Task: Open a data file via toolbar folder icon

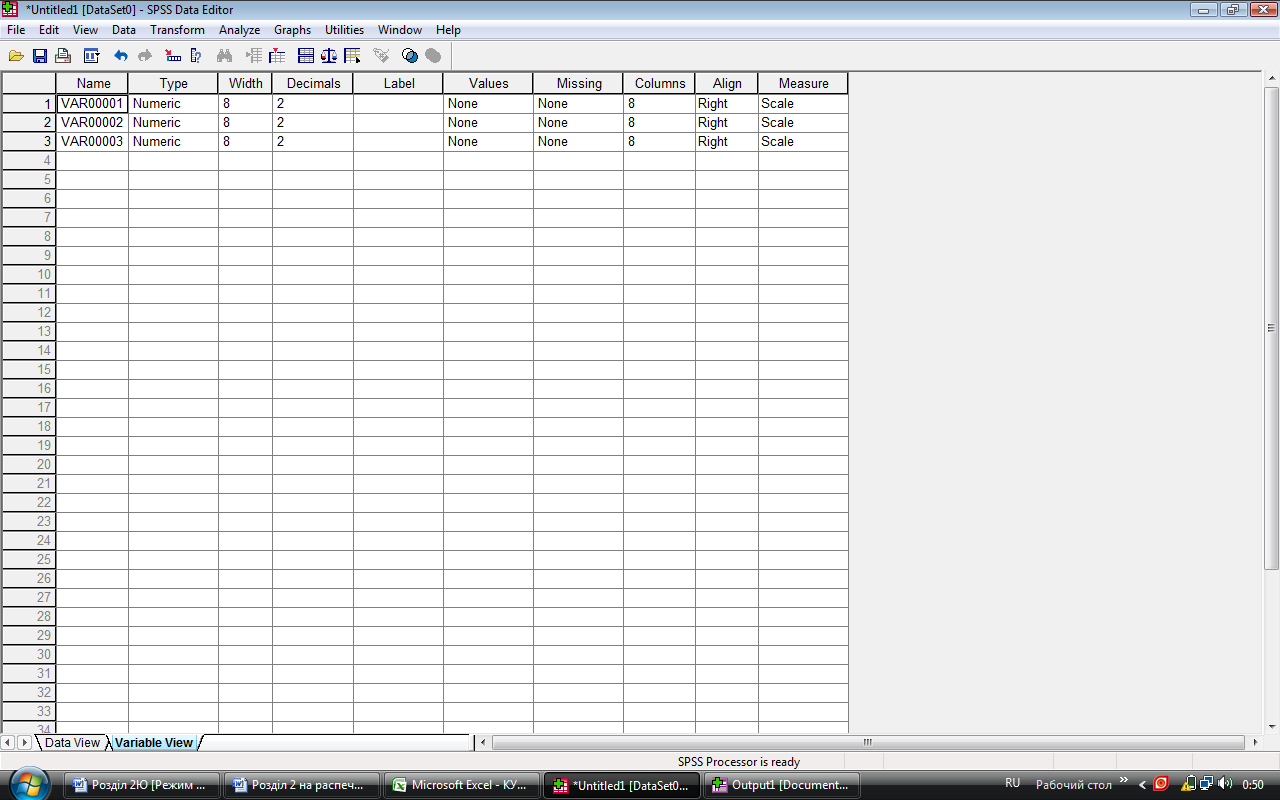Action: tap(16, 56)
